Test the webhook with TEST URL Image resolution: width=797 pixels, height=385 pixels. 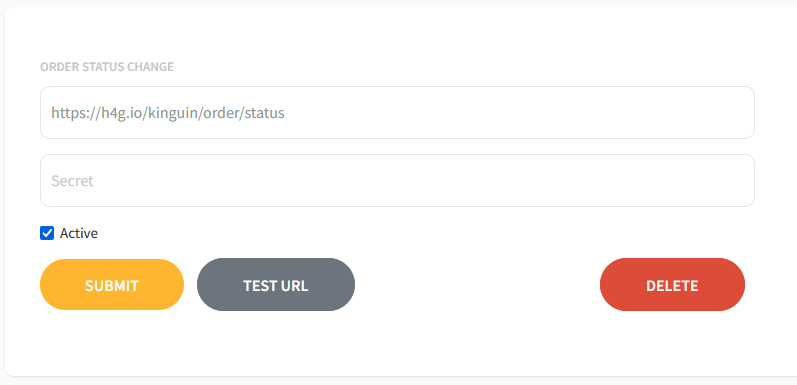(x=276, y=285)
